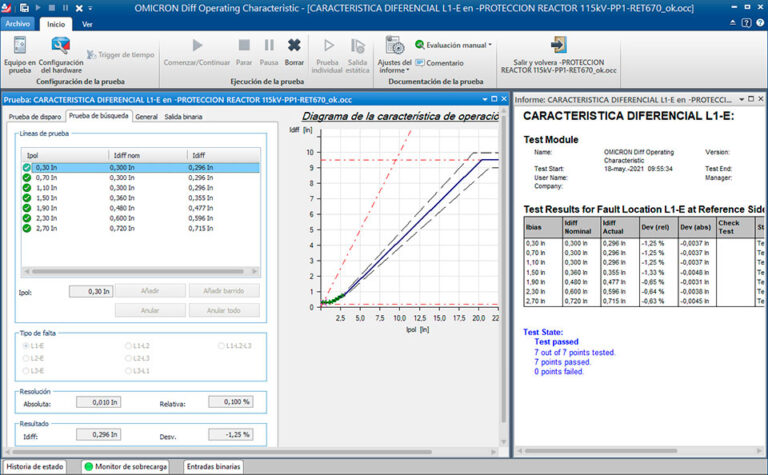The width and height of the screenshot is (768, 475).
Task: Select L1-L2-L3 fault type radio button
Action: (x=221, y=346)
